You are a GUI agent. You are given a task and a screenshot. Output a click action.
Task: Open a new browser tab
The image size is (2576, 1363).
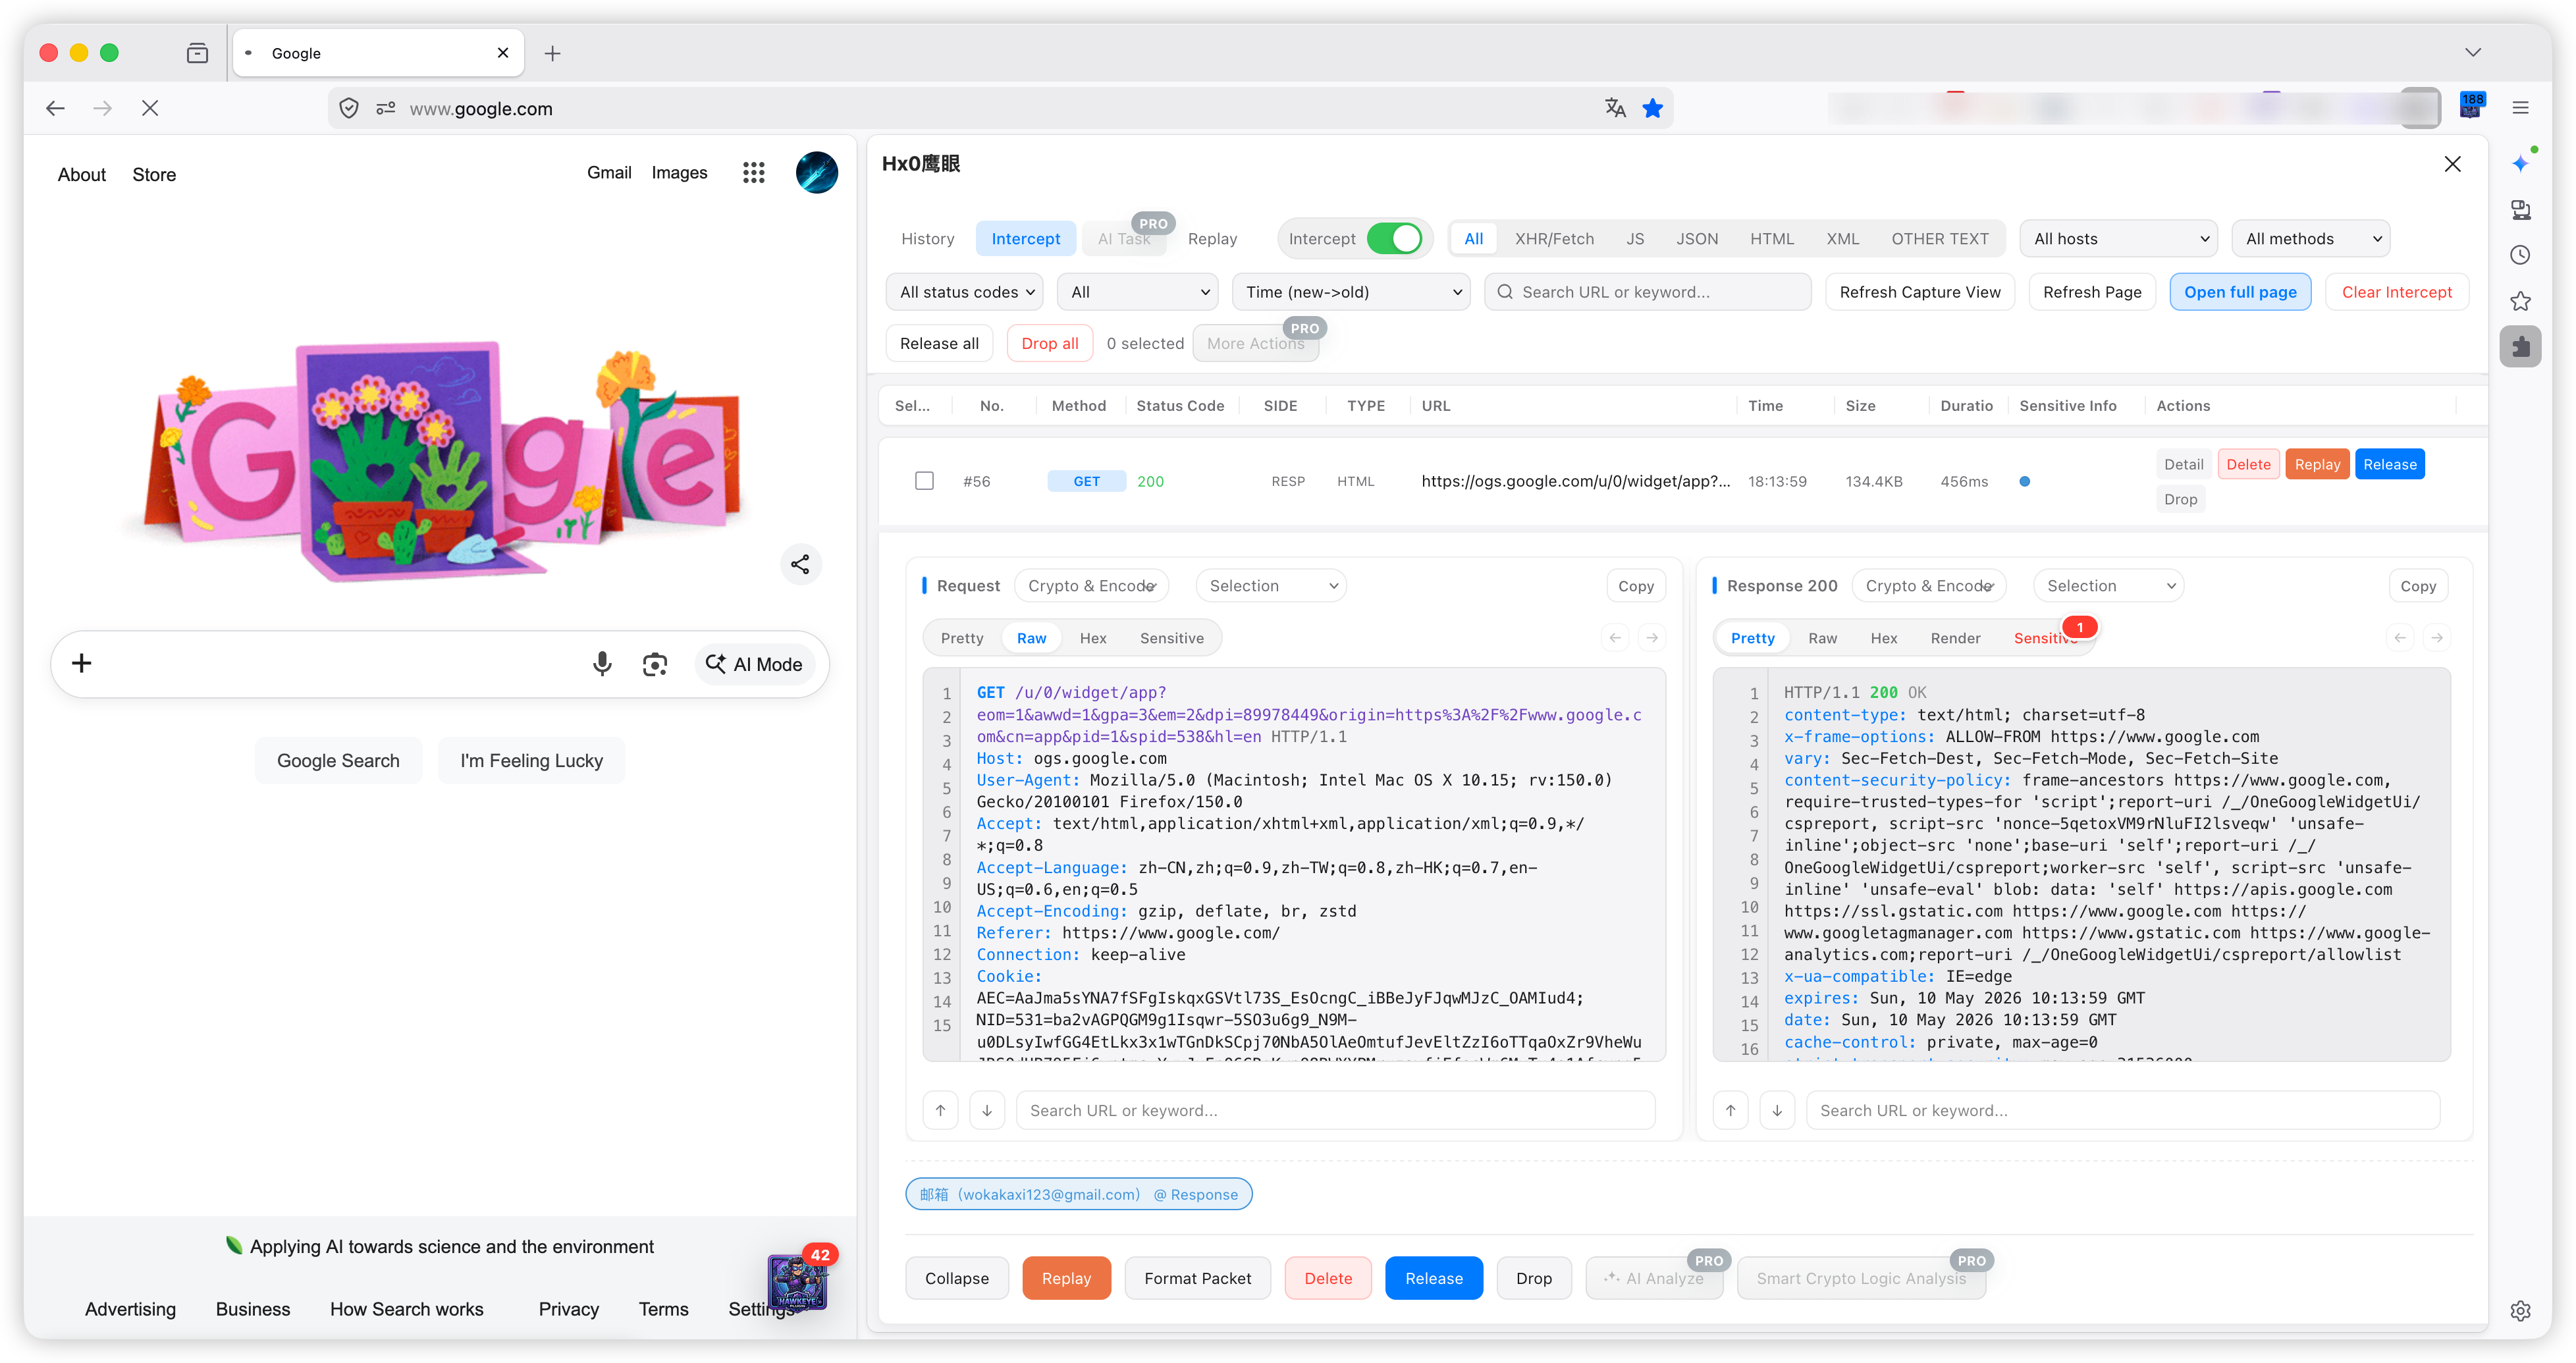tap(552, 53)
